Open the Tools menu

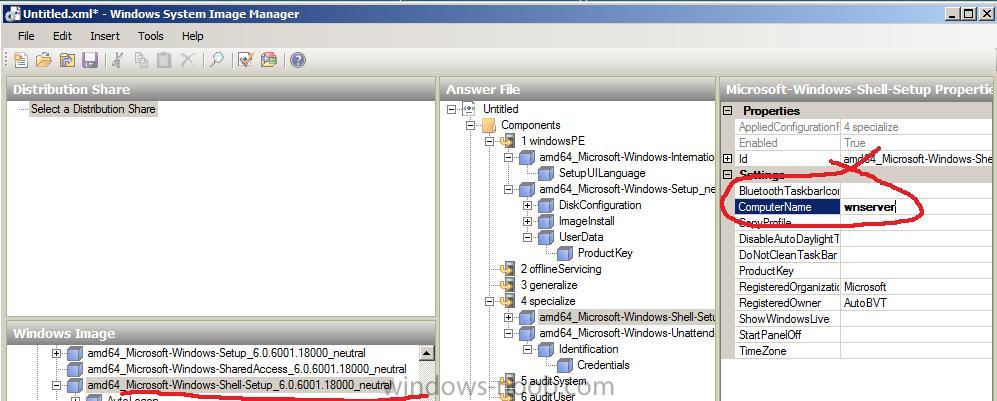151,36
